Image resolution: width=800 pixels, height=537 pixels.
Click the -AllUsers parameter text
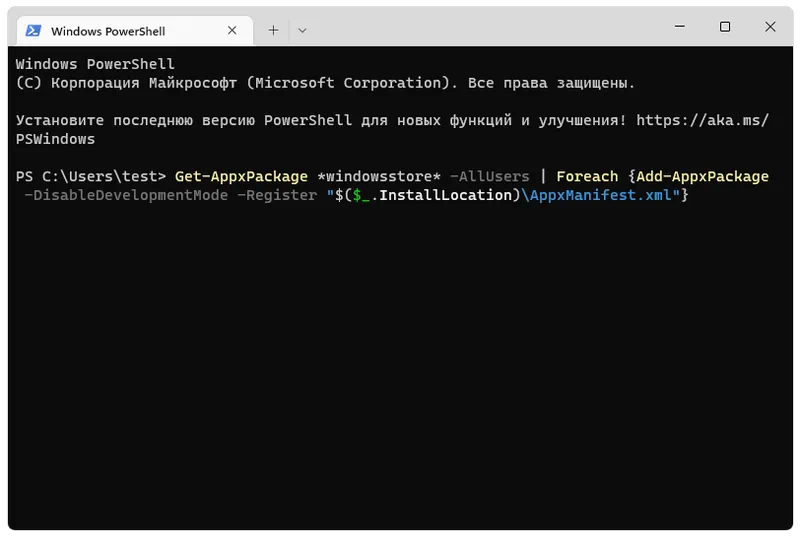[x=490, y=176]
